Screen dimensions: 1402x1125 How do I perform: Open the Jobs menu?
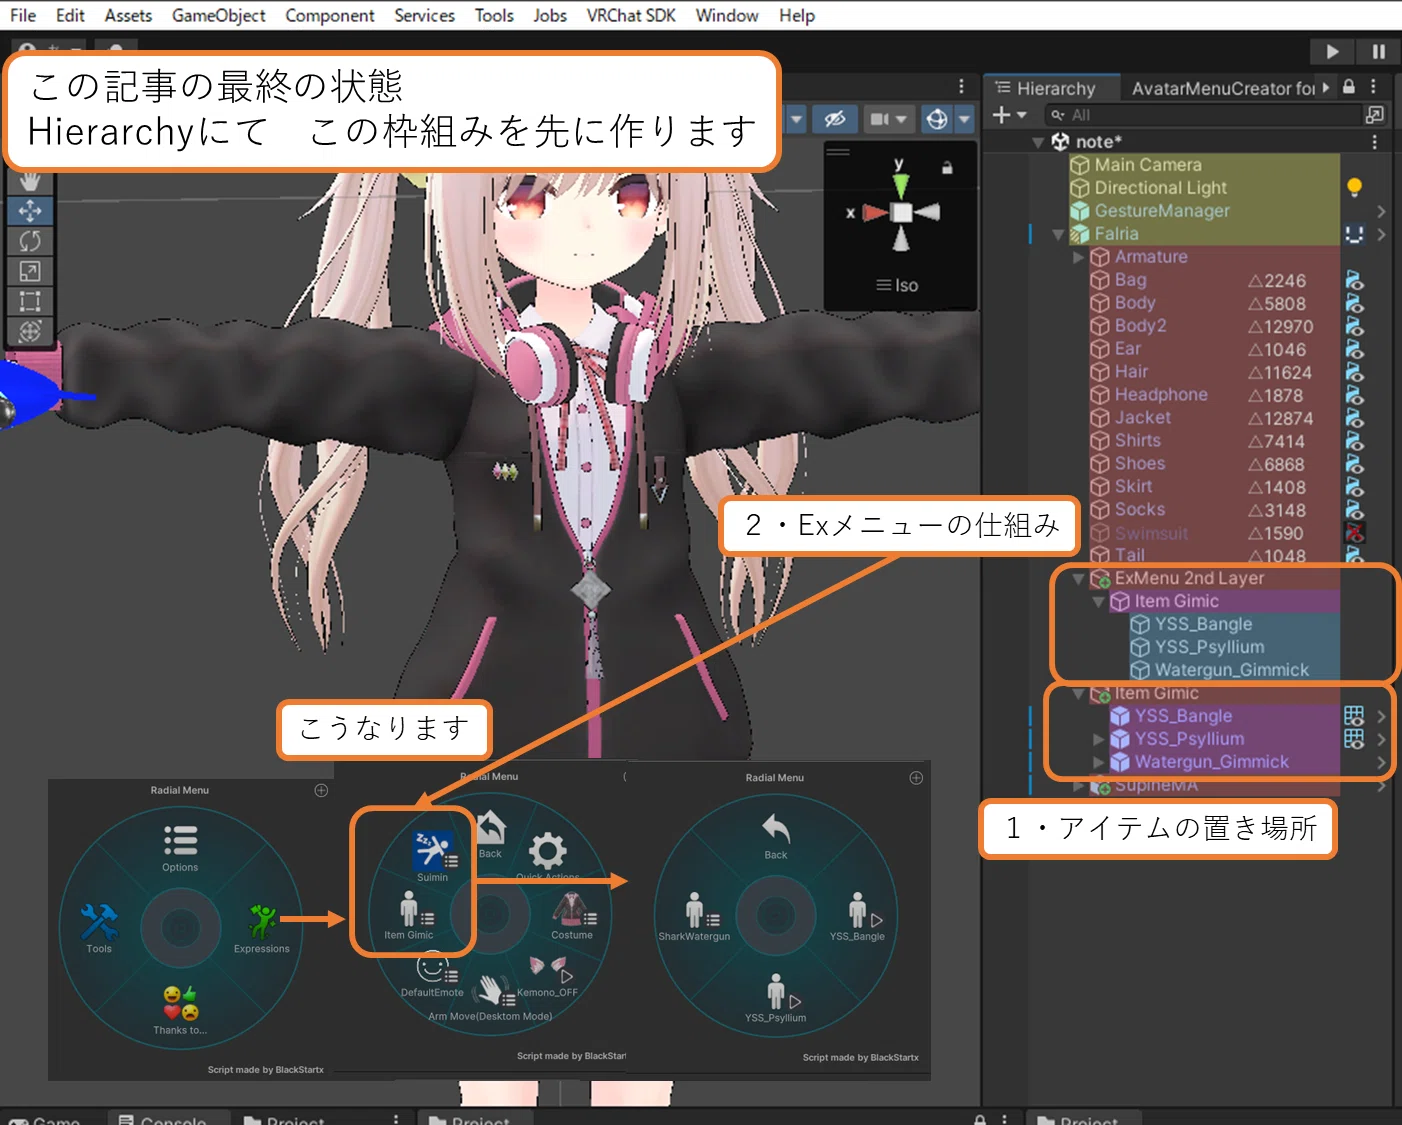pos(550,15)
